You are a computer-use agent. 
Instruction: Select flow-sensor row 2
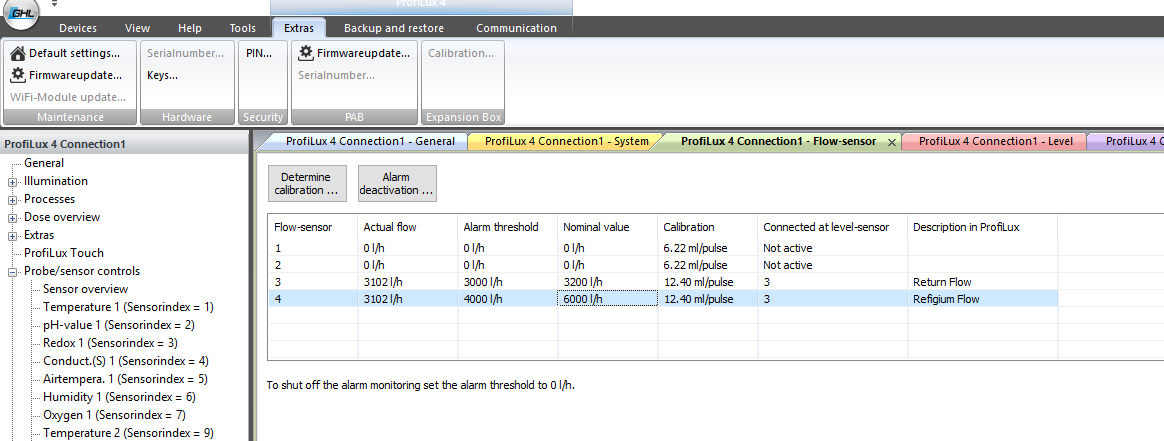coord(663,265)
